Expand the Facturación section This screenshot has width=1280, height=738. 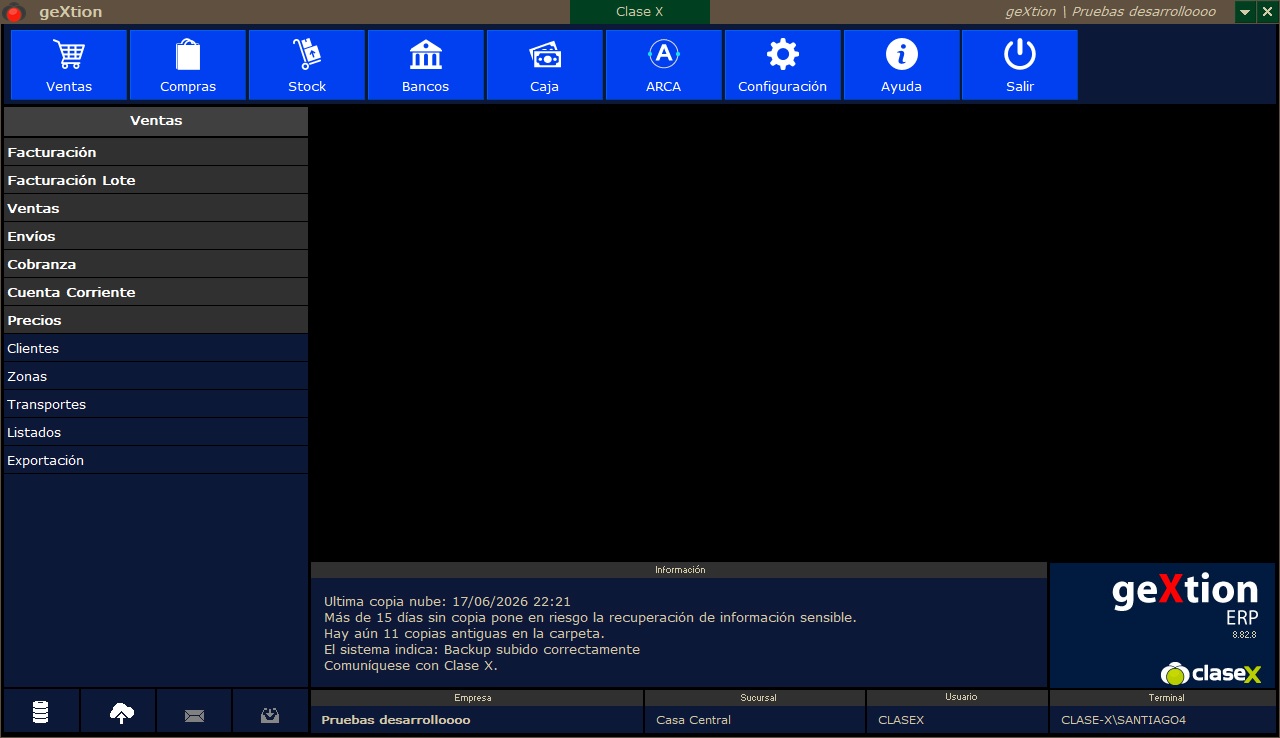tap(156, 152)
